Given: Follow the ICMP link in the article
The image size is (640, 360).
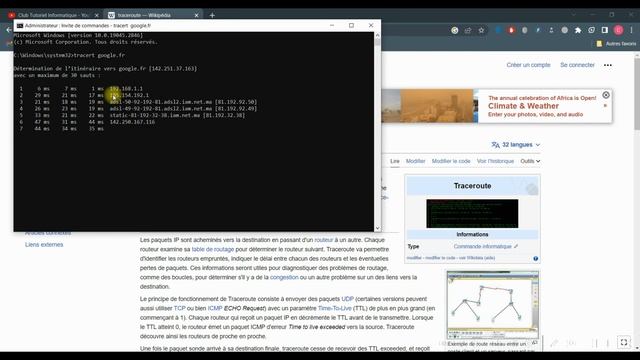Looking at the screenshot, I should coord(215,309).
